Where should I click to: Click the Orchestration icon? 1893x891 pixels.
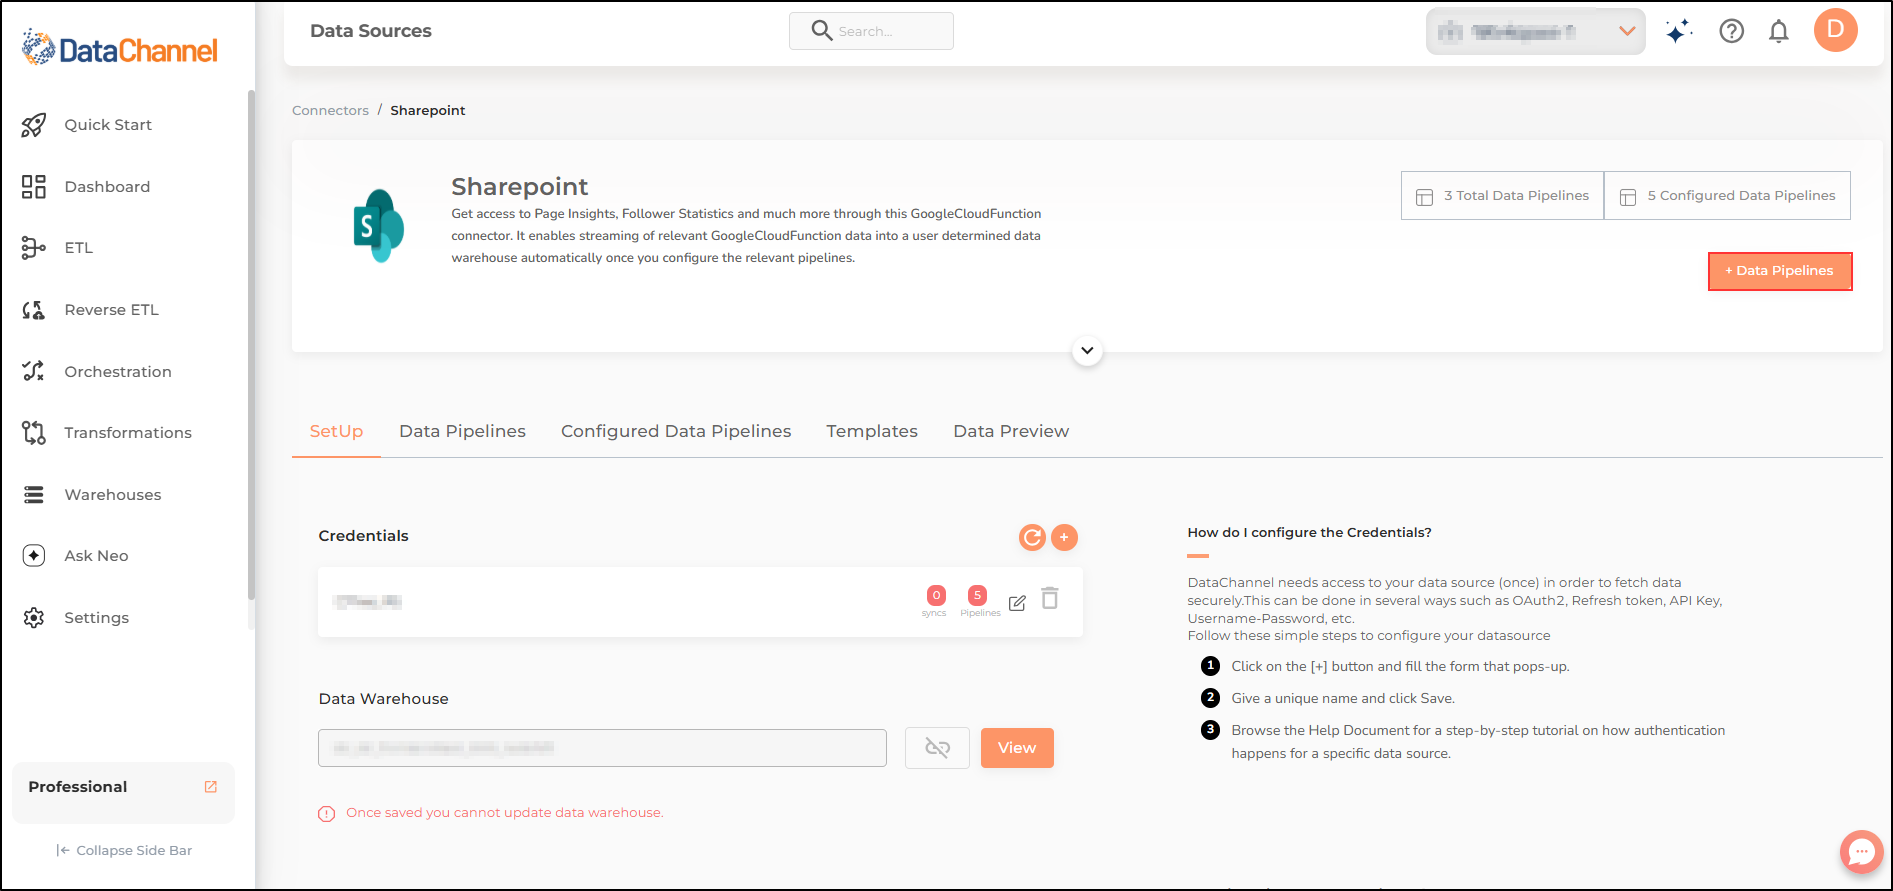point(34,372)
